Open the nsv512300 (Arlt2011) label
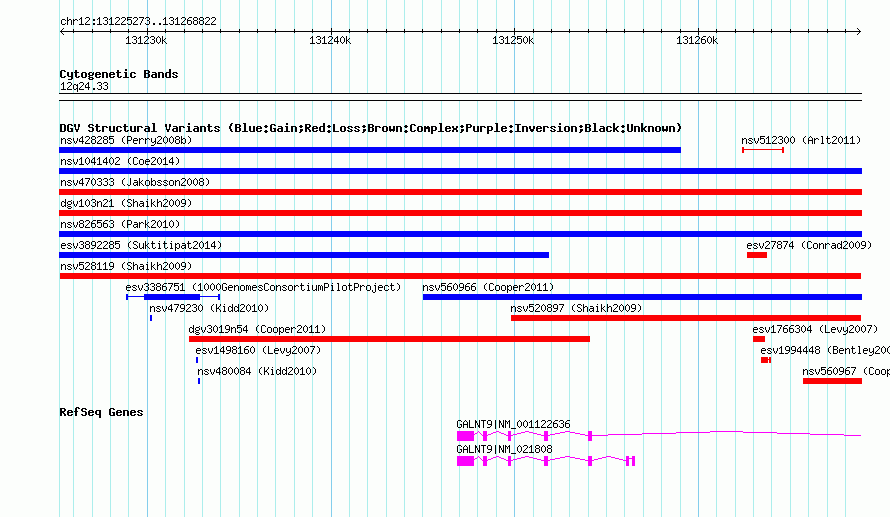The height and width of the screenshot is (517, 890). click(x=801, y=140)
